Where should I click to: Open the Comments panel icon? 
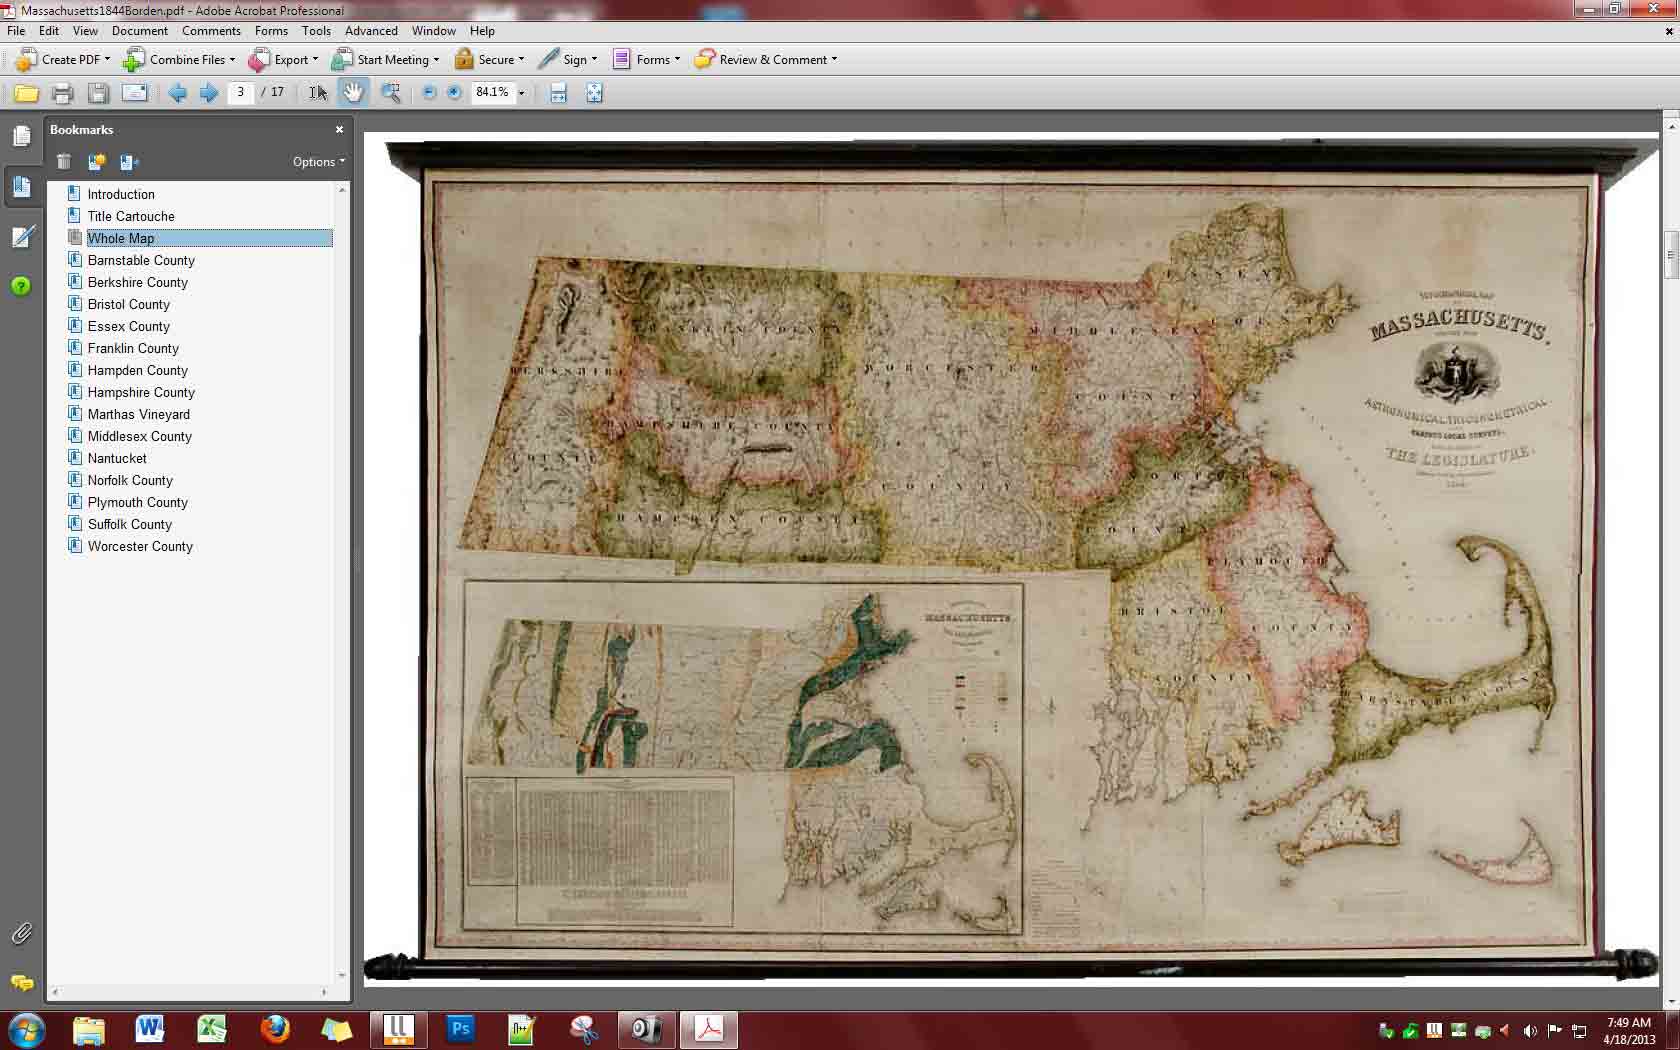(21, 983)
